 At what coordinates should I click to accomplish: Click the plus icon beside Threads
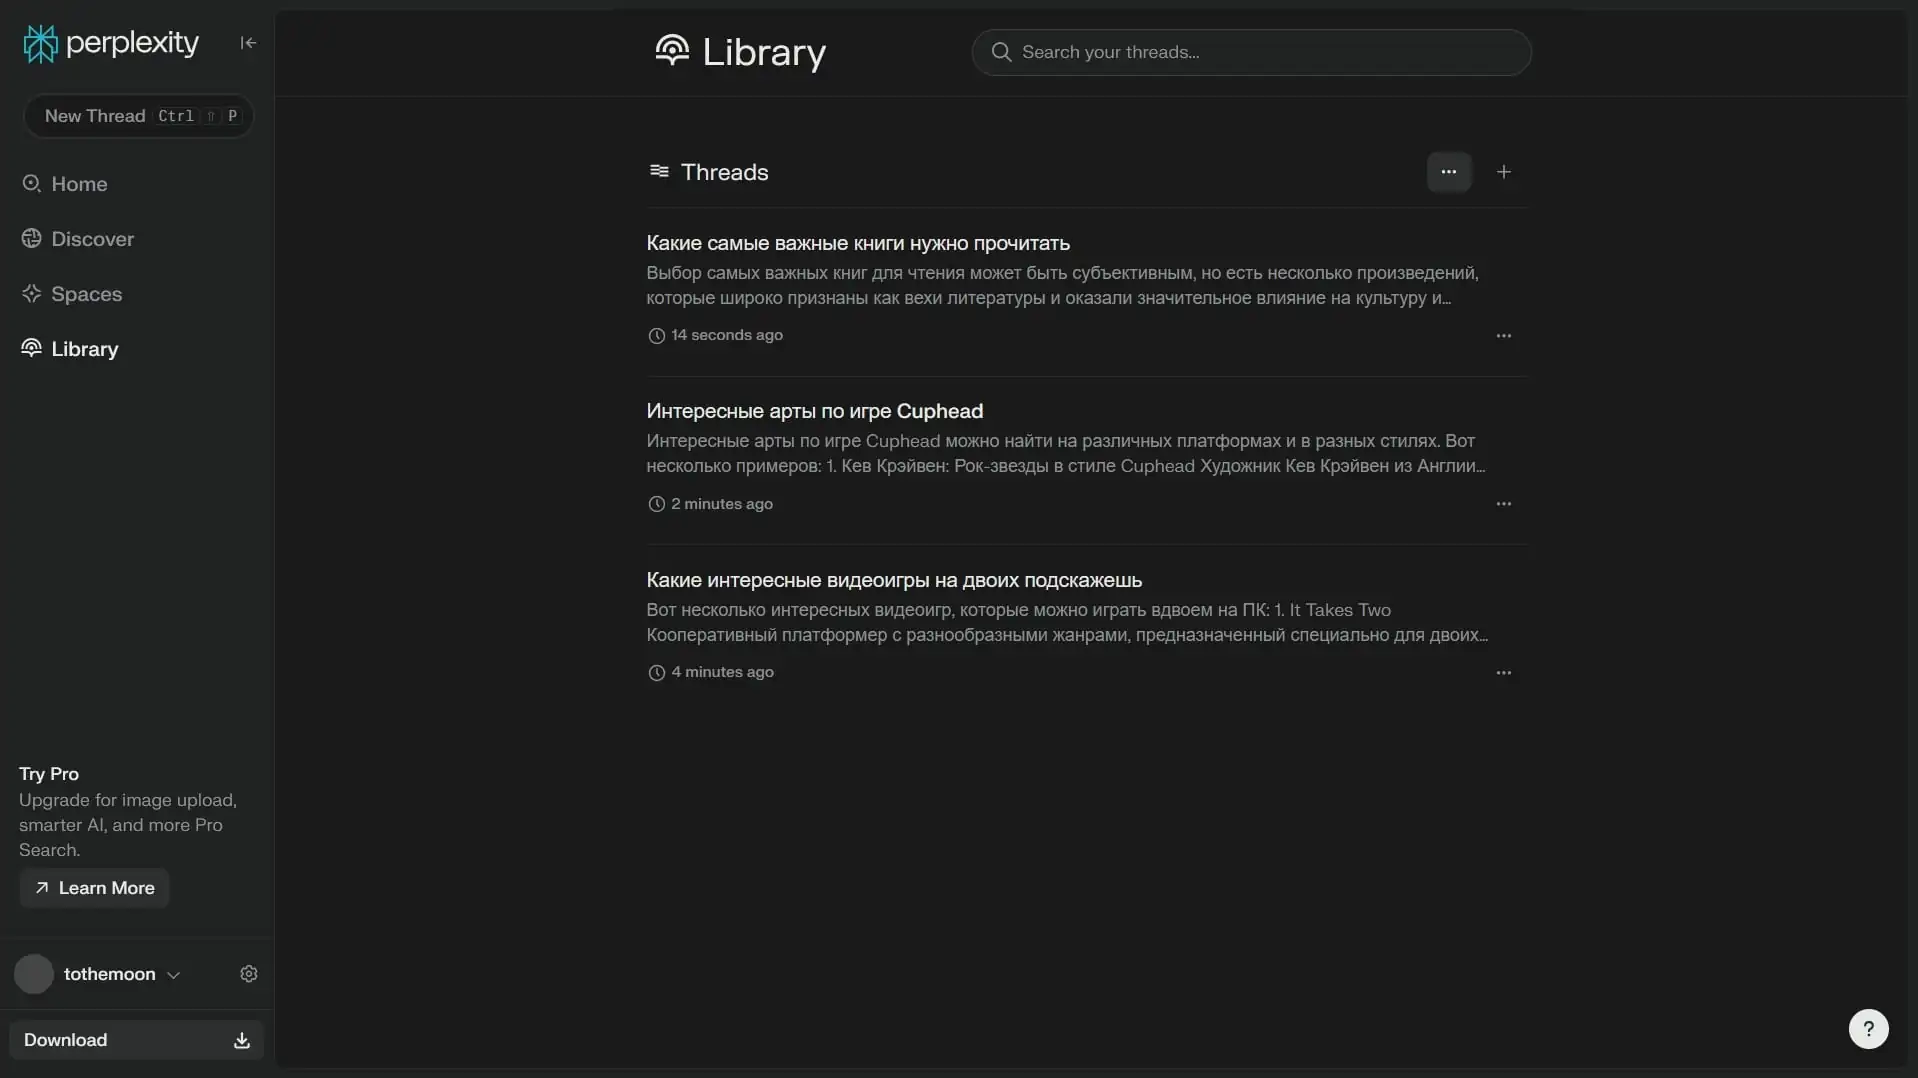click(1503, 172)
